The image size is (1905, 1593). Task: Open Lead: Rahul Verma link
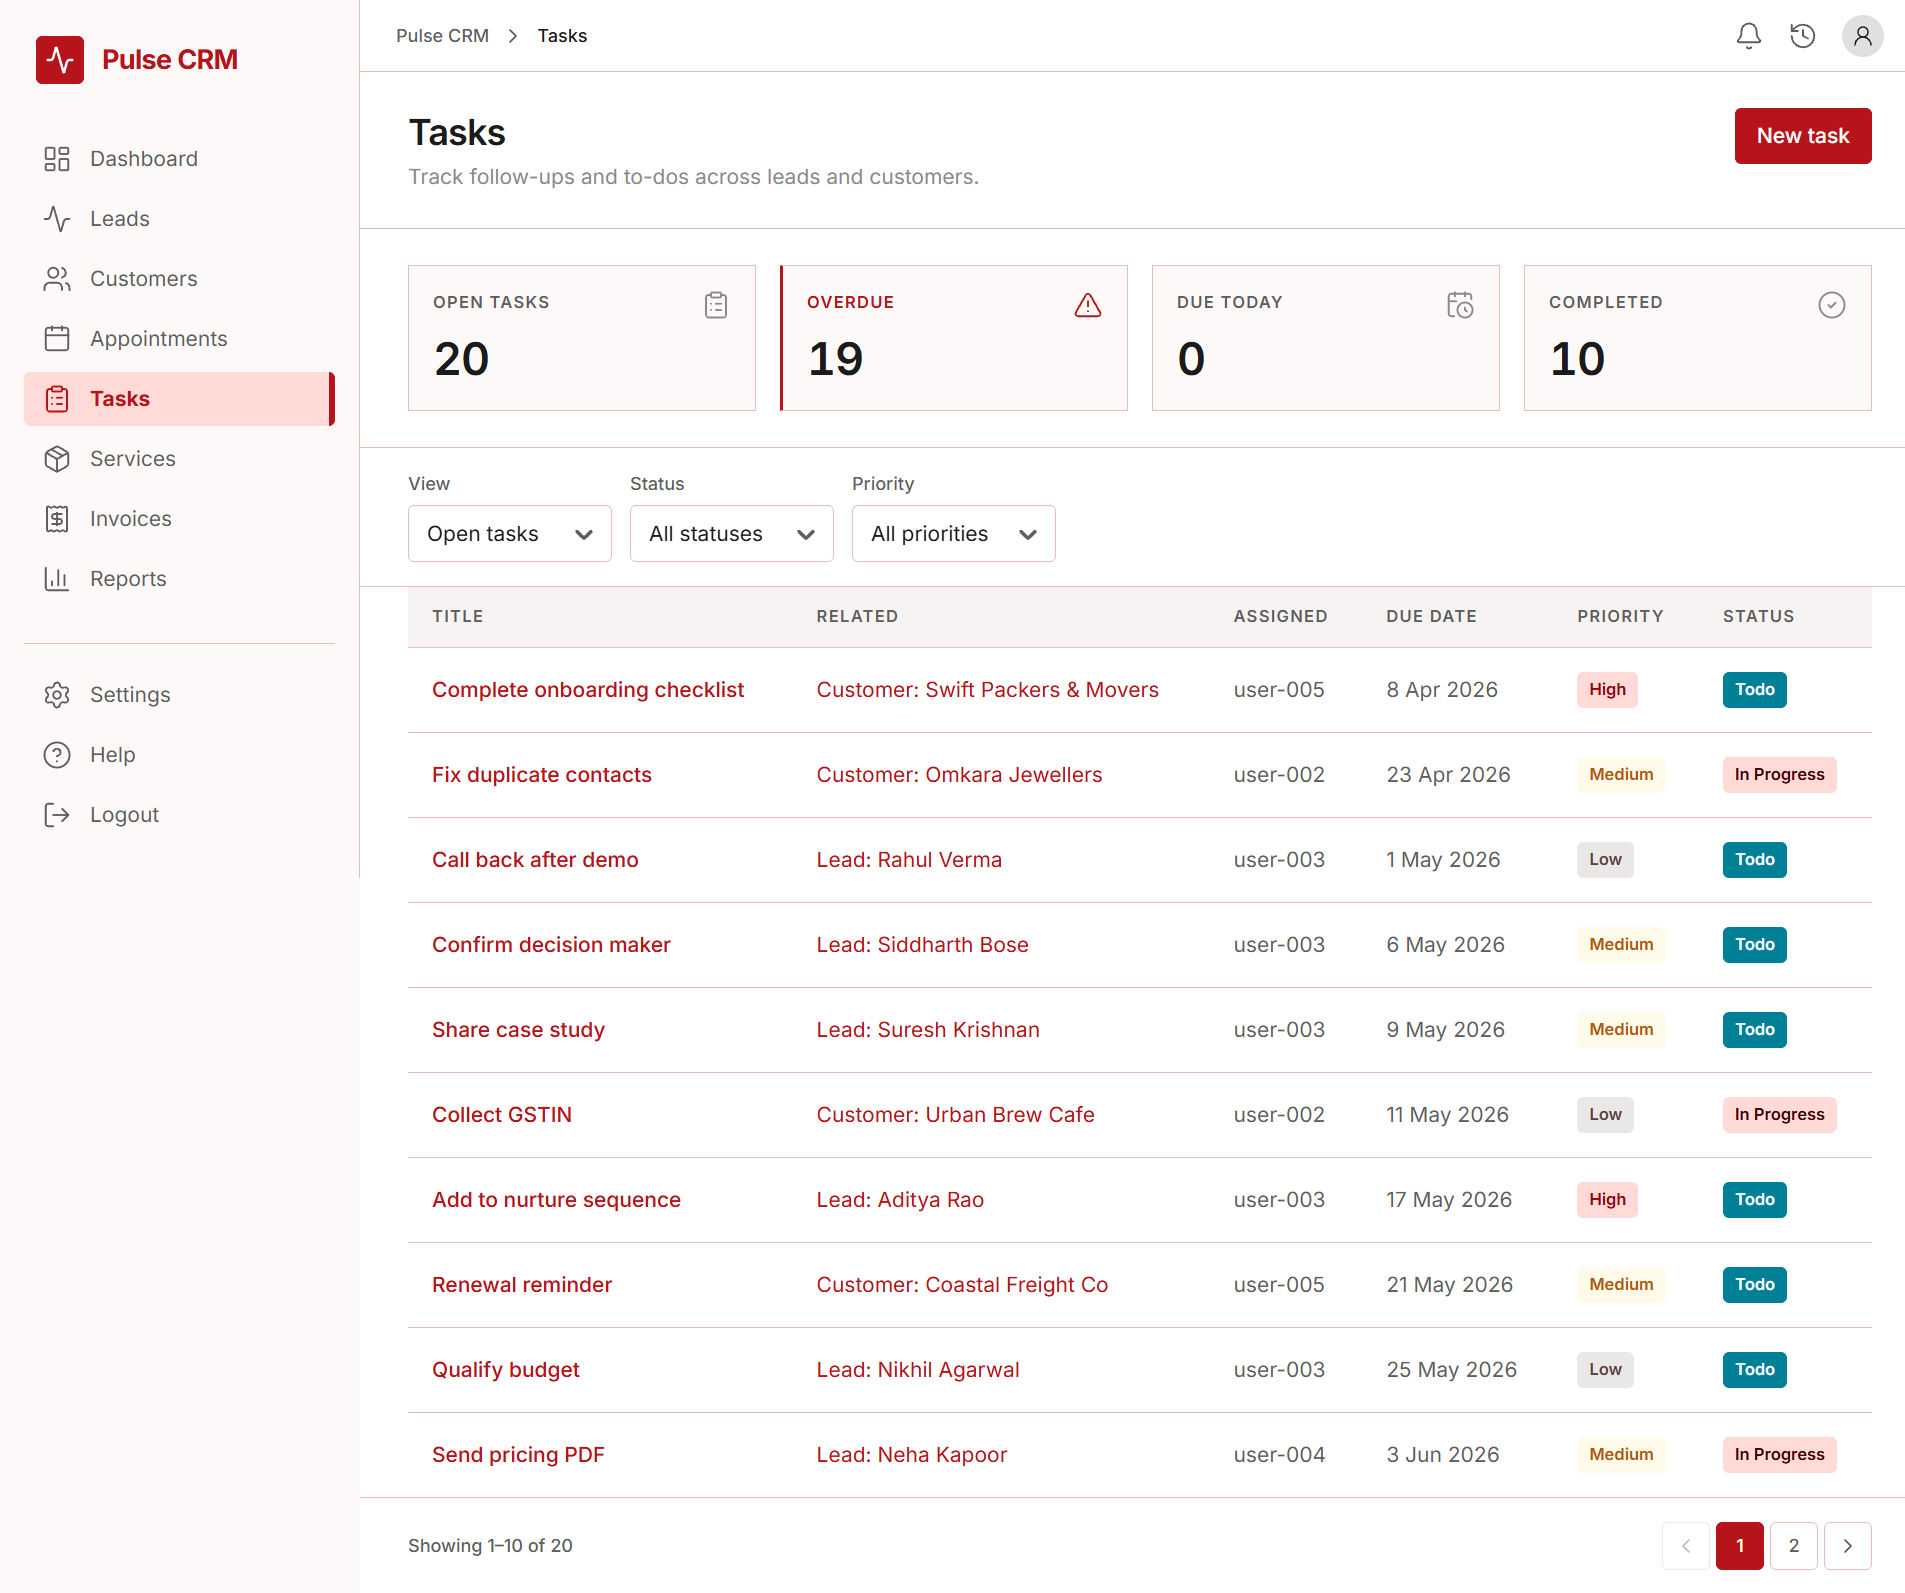coord(909,860)
